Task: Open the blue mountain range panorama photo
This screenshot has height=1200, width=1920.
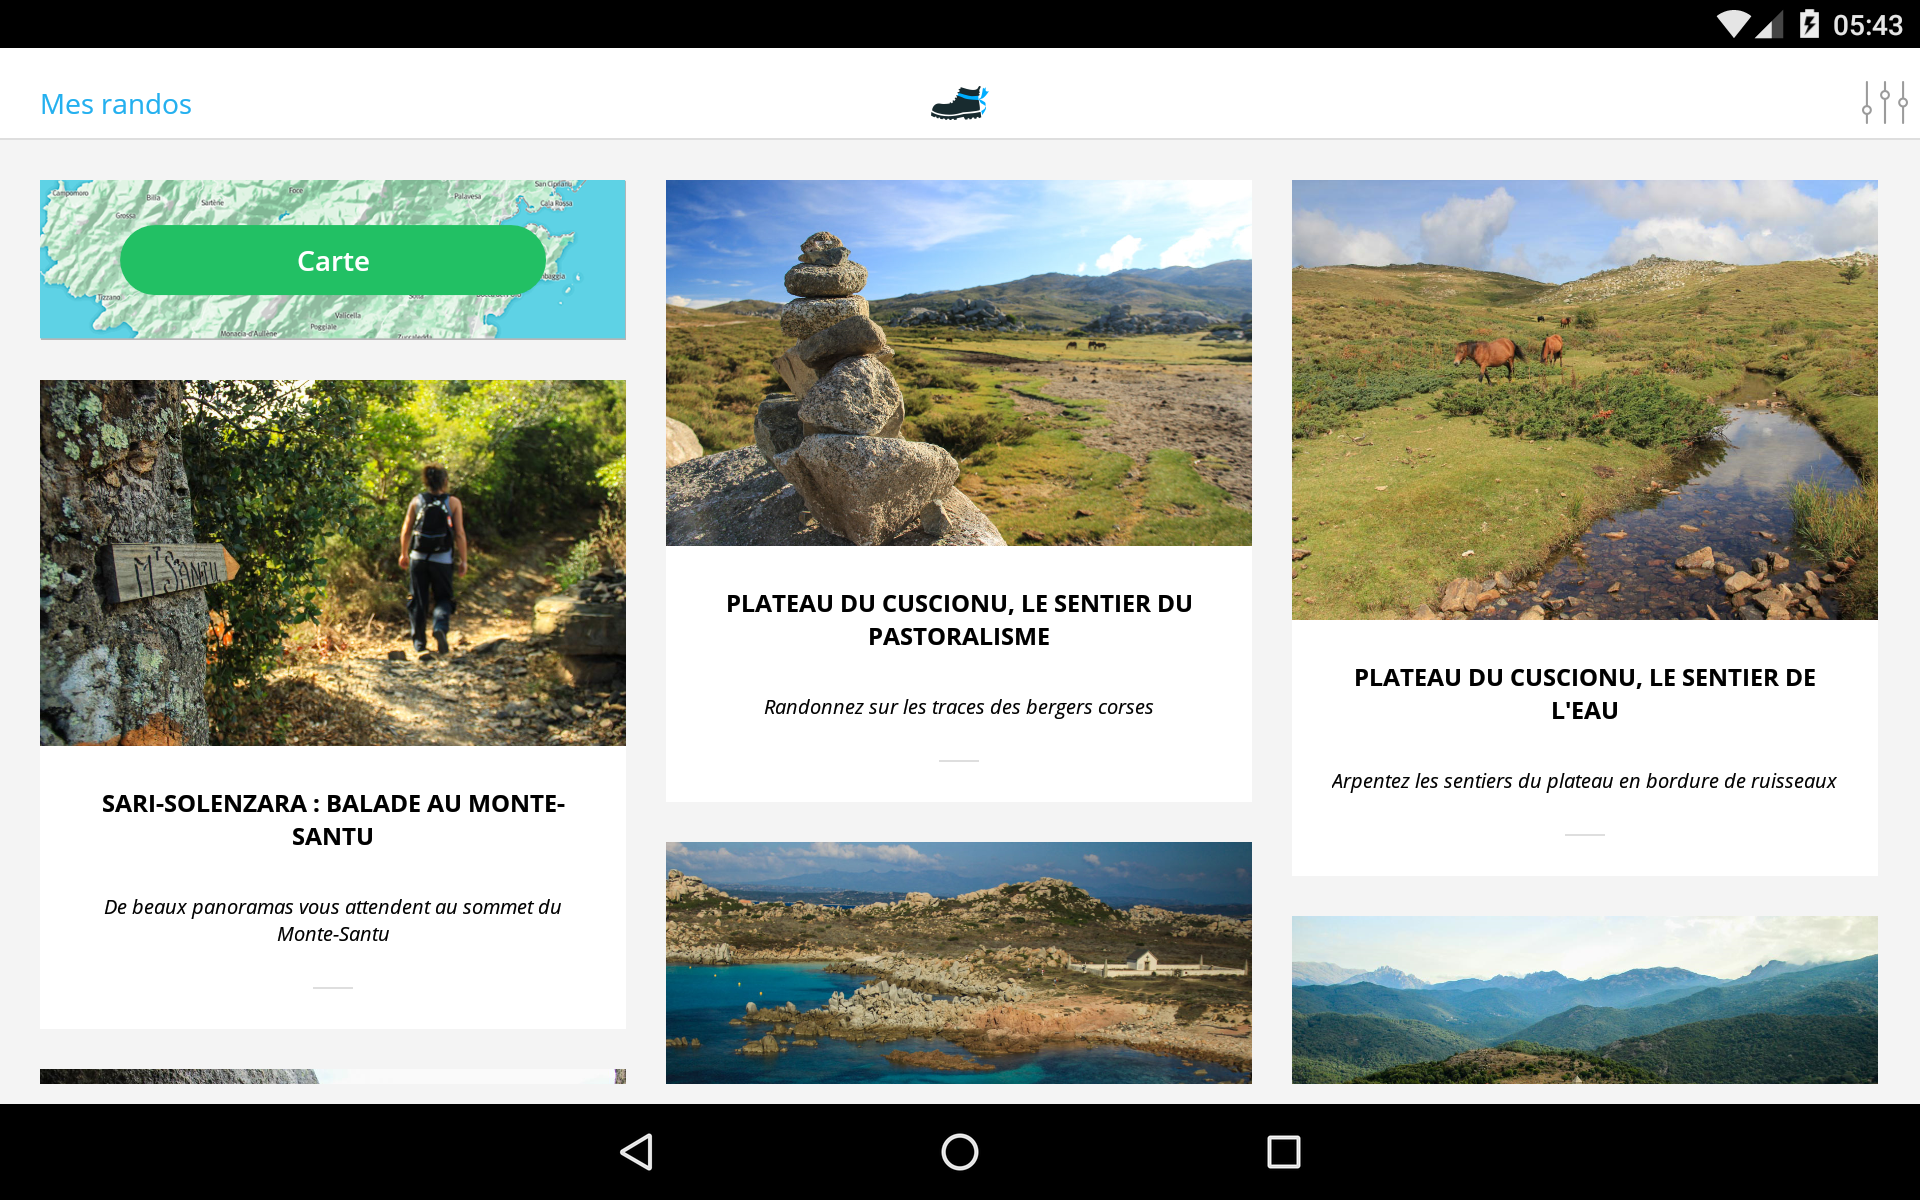Action: tap(1584, 999)
